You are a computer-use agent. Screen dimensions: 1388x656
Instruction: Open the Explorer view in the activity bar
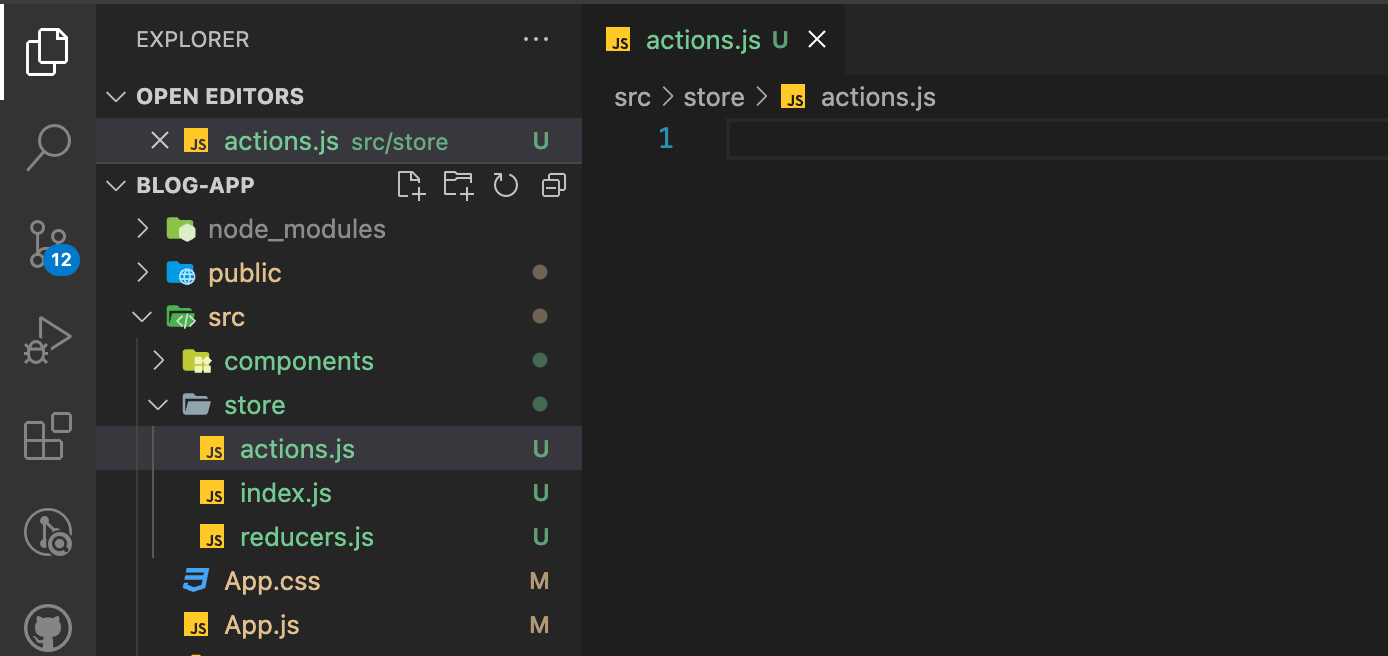(47, 51)
